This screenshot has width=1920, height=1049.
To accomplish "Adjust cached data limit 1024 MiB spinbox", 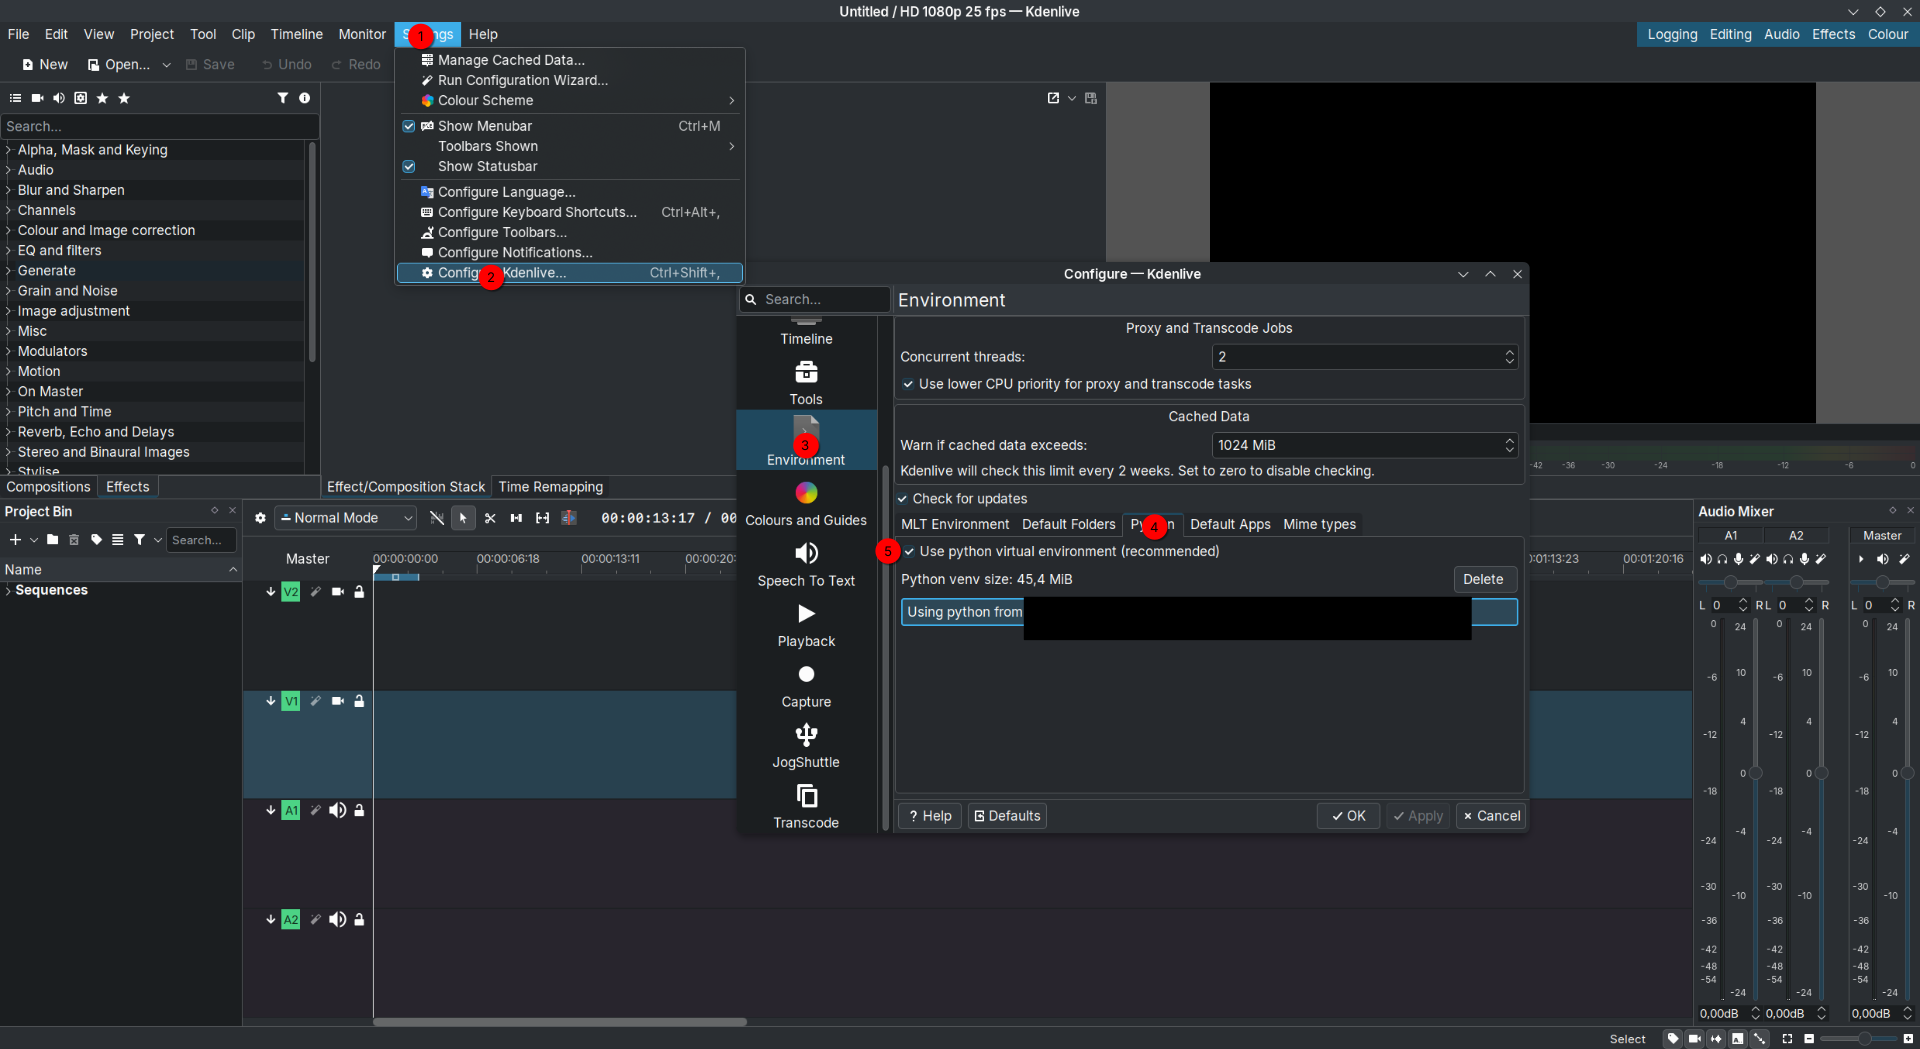I will pos(1509,445).
